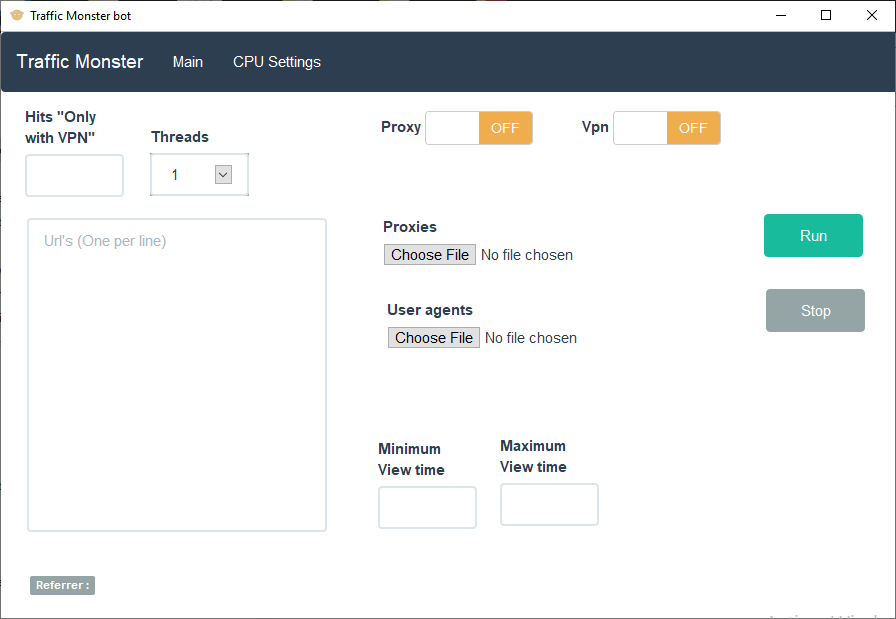Maximize the Traffic Monster bot window

point(826,15)
